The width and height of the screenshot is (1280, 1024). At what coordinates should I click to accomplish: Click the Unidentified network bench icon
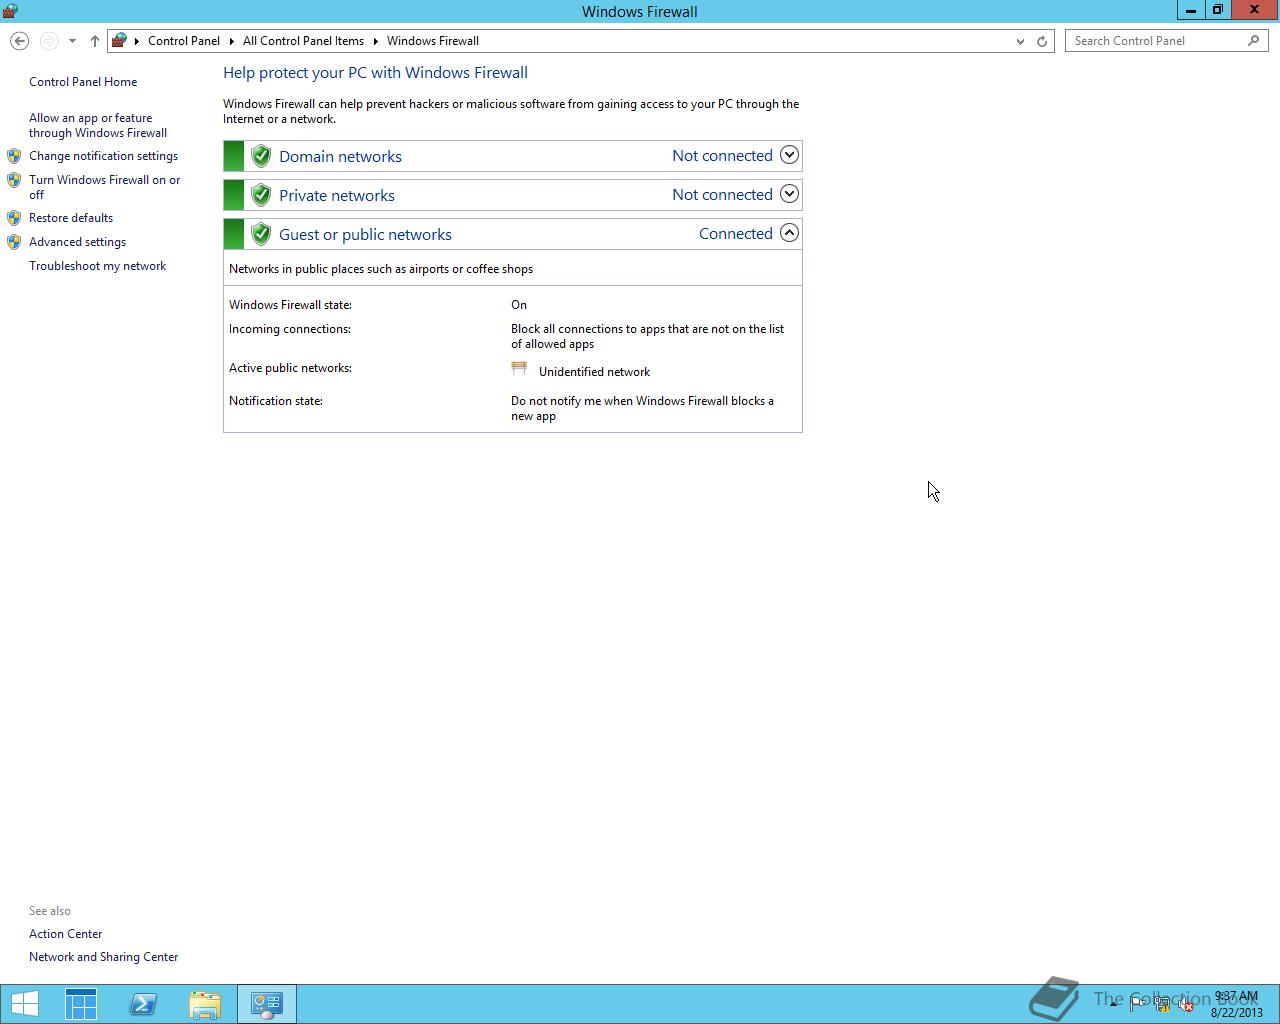519,369
